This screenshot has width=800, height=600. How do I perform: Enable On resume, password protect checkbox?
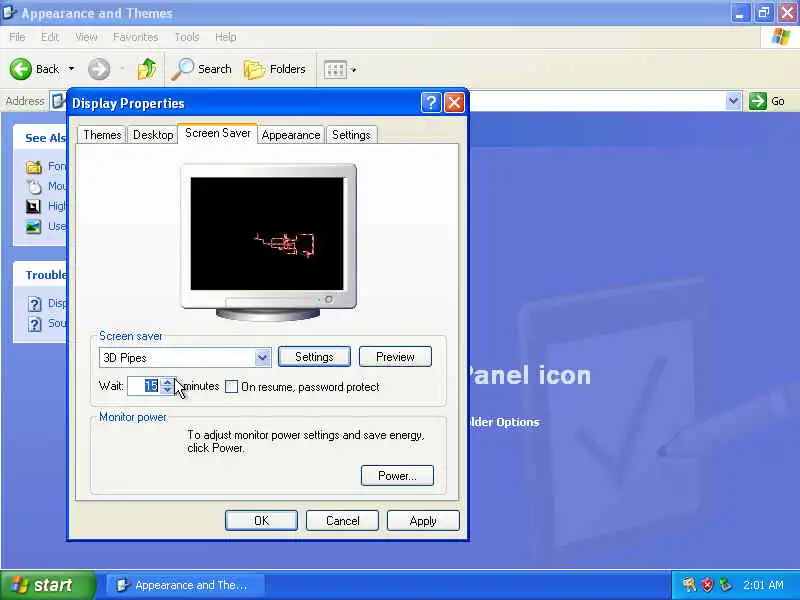tap(232, 387)
